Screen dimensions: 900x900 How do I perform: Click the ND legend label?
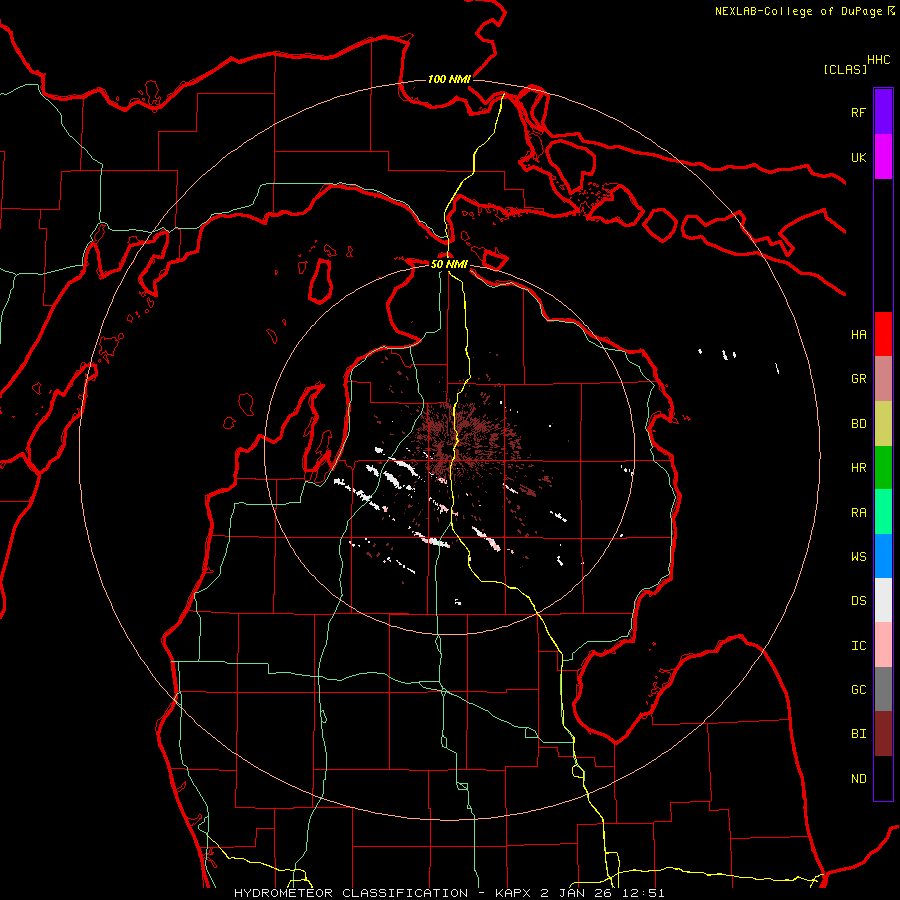pos(858,778)
